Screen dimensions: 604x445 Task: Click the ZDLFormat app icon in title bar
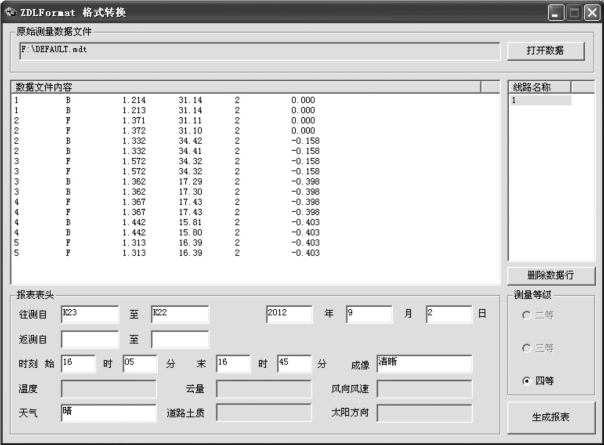[x=11, y=12]
